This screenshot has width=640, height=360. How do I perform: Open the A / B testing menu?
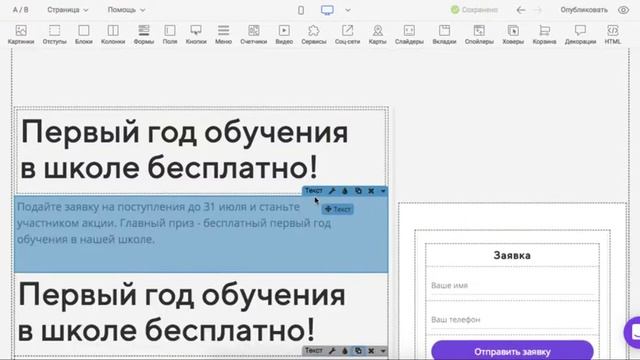20,10
